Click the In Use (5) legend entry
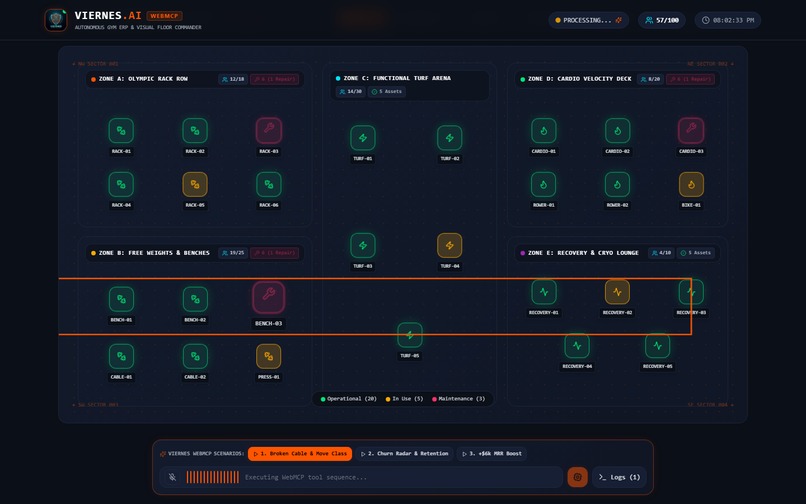Screen dimensions: 806x504 pyautogui.click(x=404, y=399)
